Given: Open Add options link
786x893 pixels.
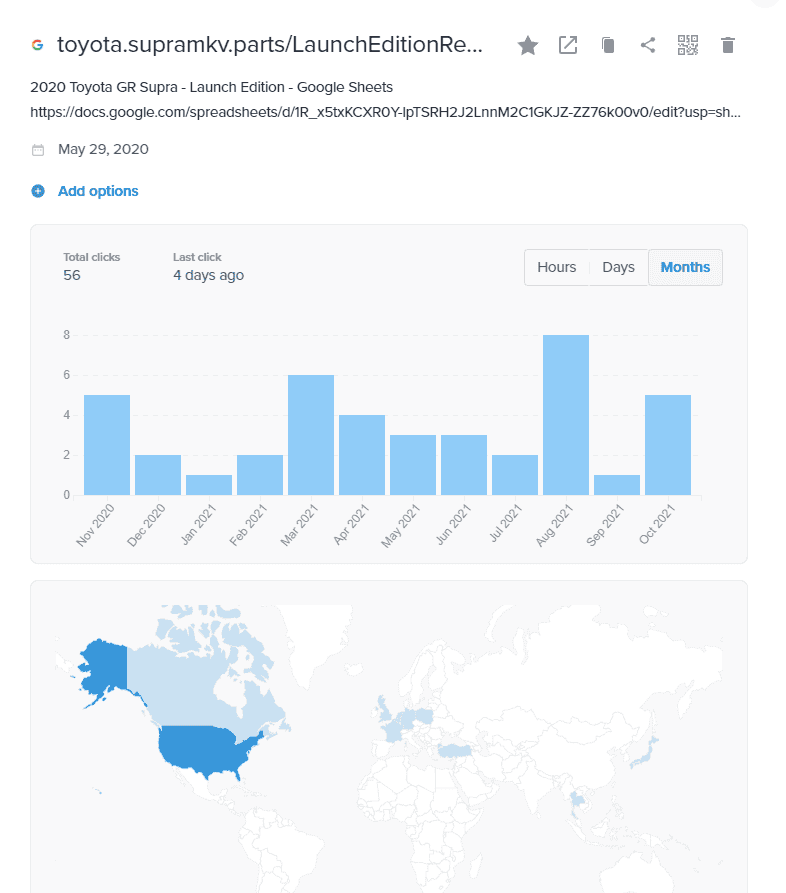Looking at the screenshot, I should click(98, 191).
